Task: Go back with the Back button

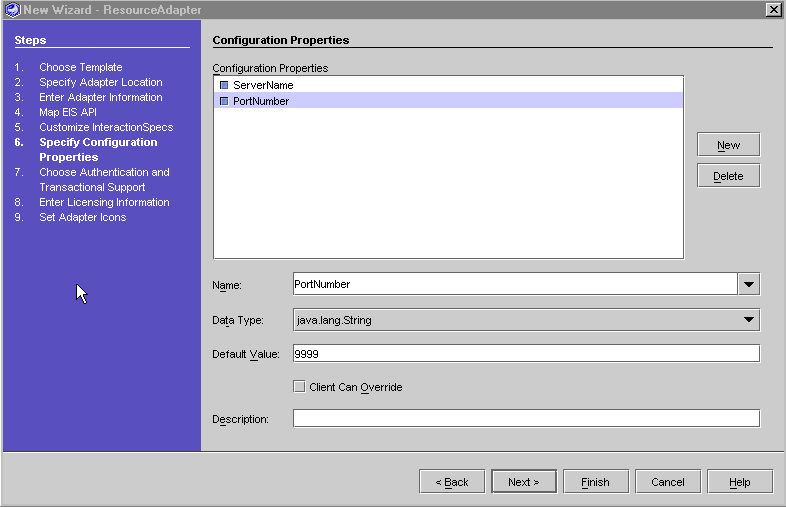Action: [452, 482]
